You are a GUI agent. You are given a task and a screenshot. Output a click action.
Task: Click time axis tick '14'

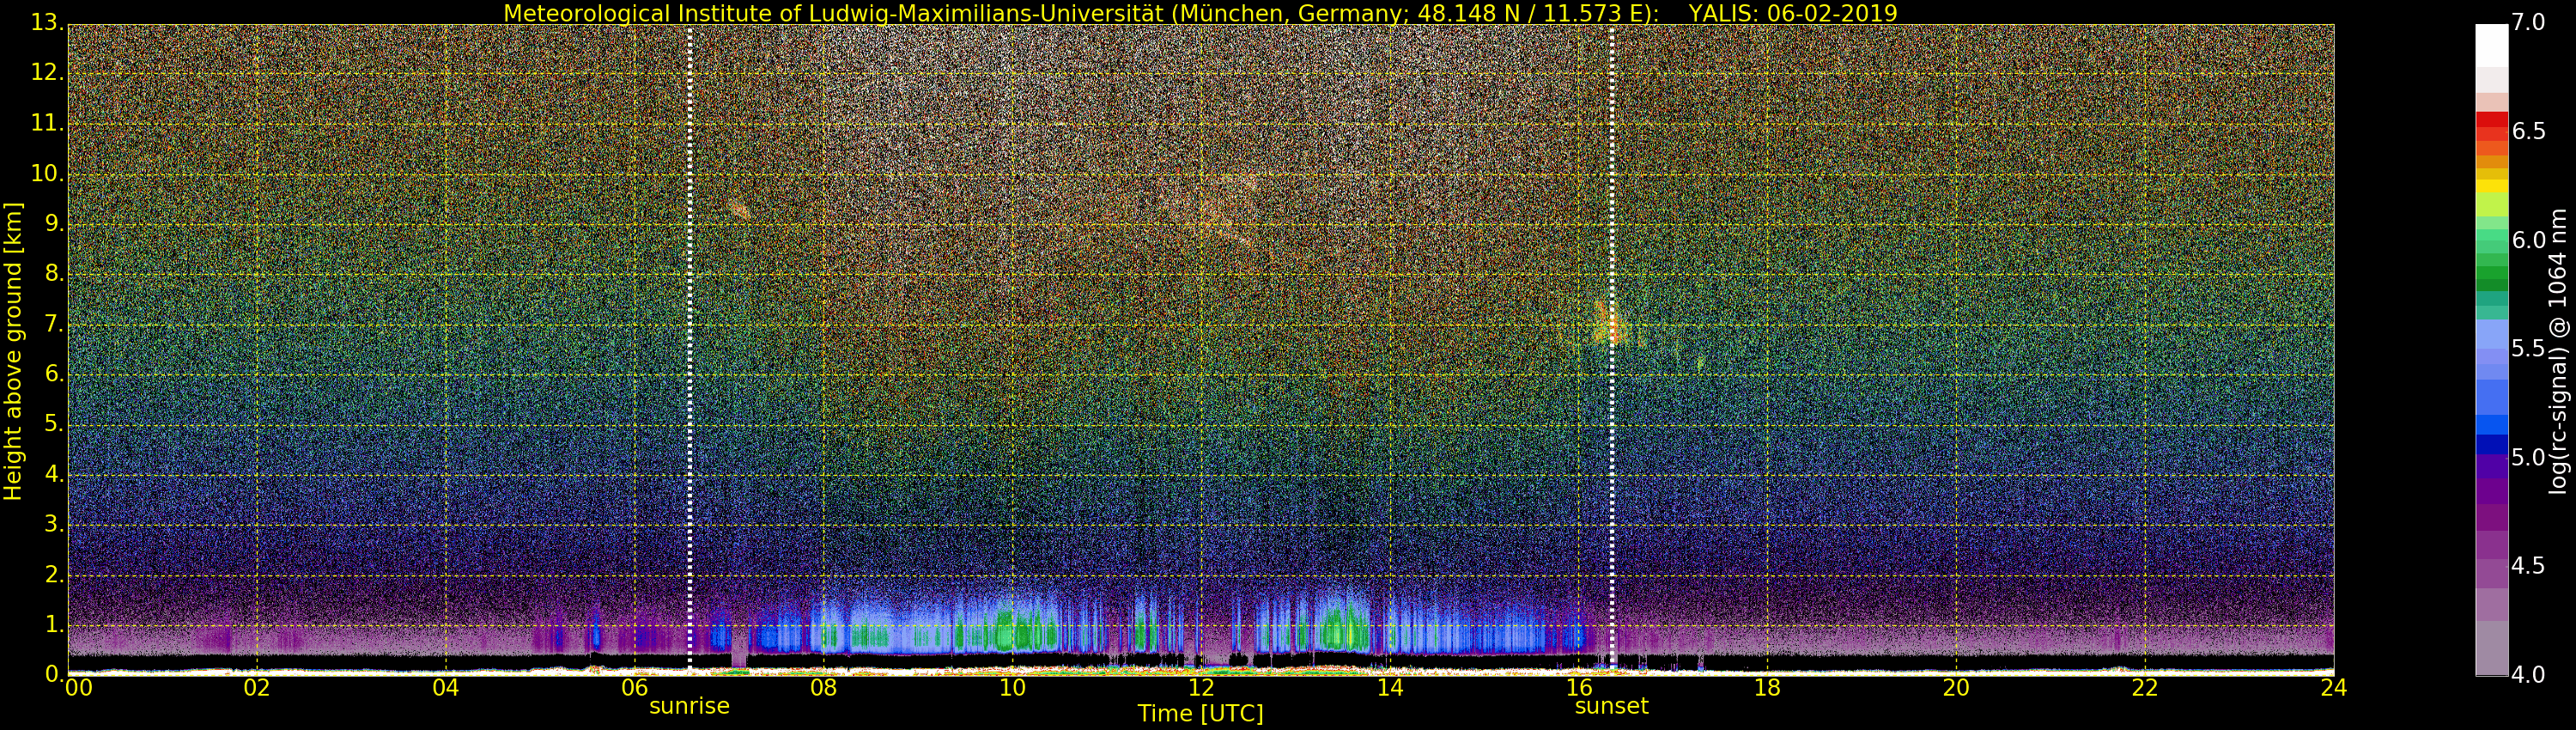click(x=1390, y=688)
